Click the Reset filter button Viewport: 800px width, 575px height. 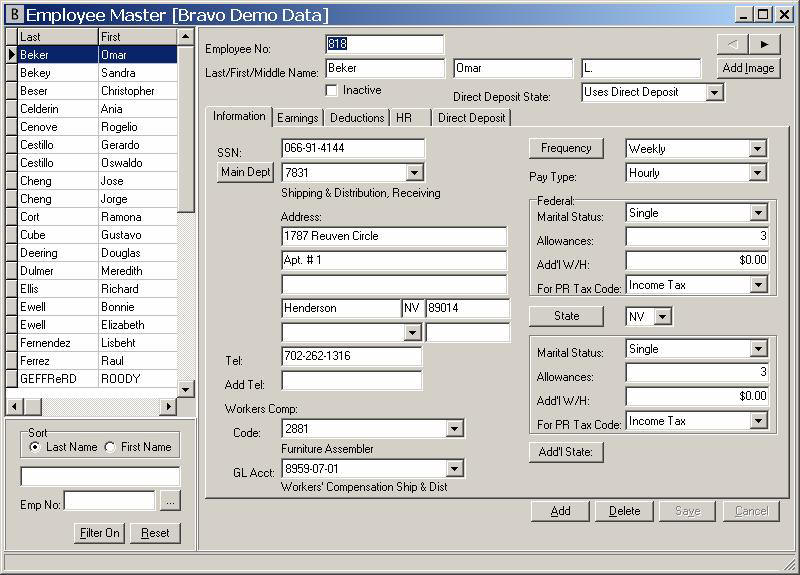tap(155, 533)
